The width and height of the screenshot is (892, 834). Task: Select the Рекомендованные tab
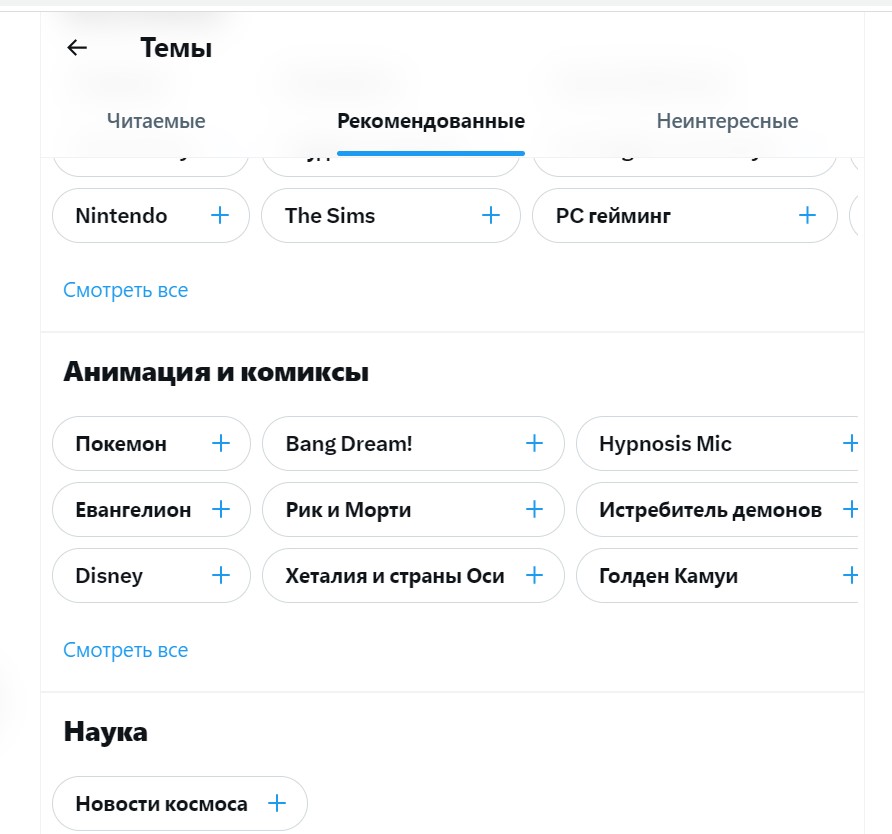(x=431, y=120)
